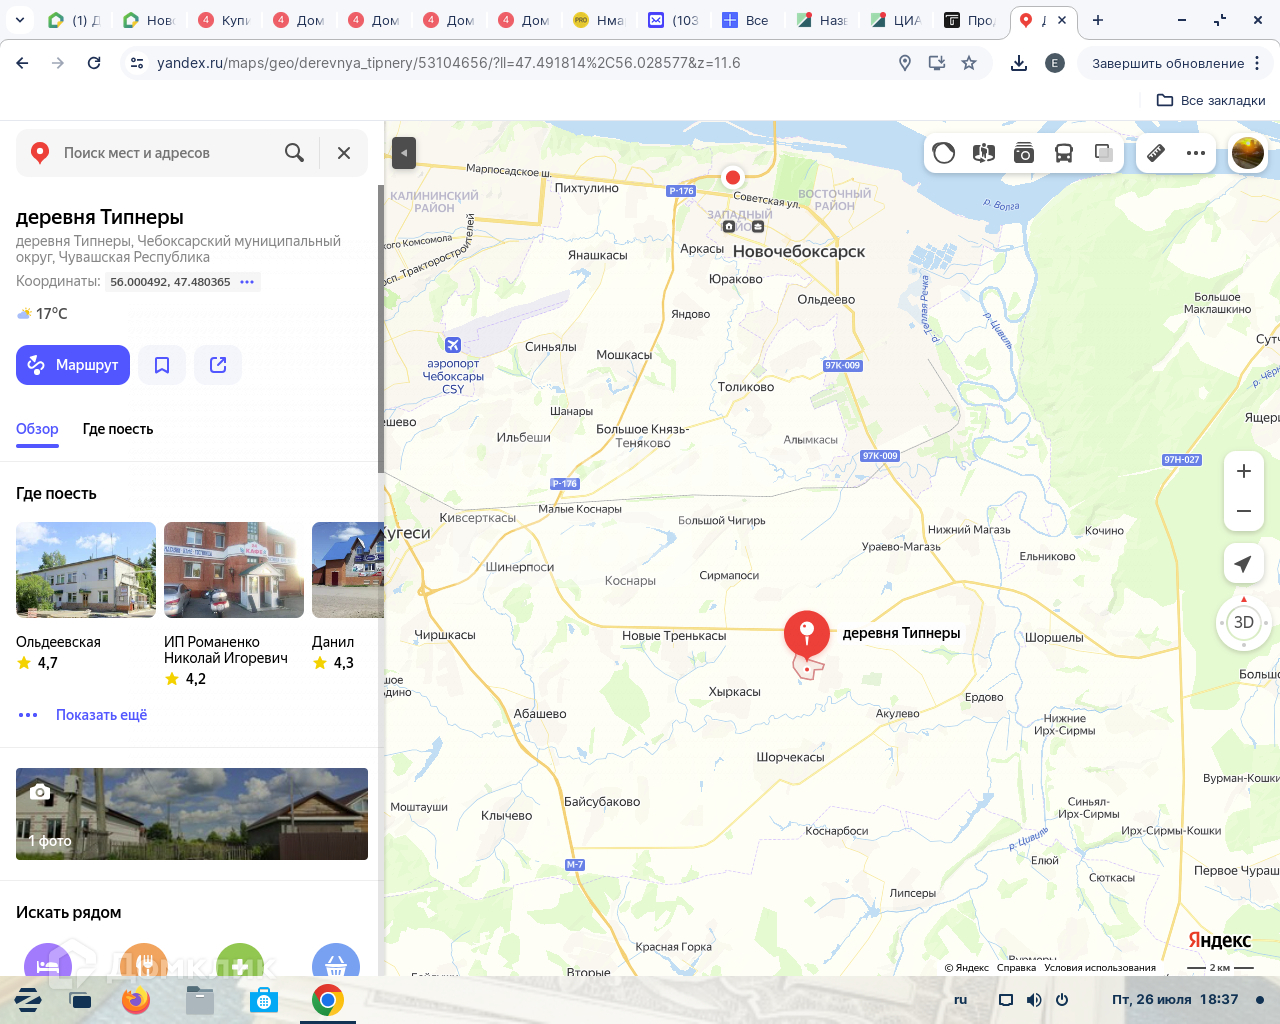Click 'Показать ещё' link
Screen dimensions: 1280x1024
coord(101,715)
